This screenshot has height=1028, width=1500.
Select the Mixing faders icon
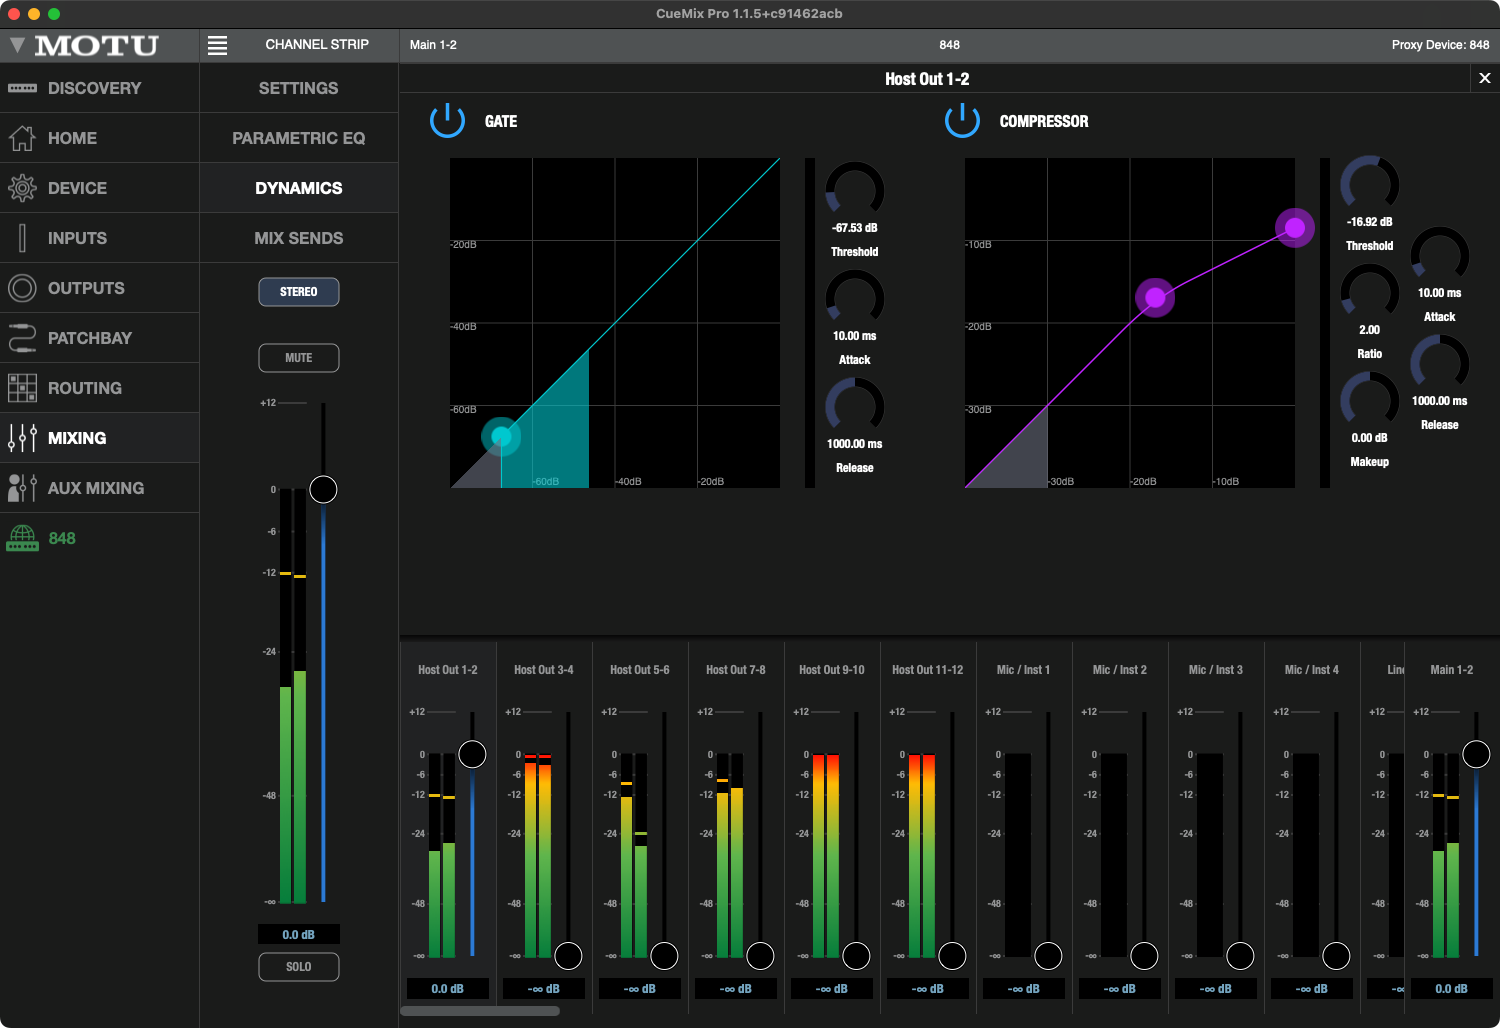[22, 438]
